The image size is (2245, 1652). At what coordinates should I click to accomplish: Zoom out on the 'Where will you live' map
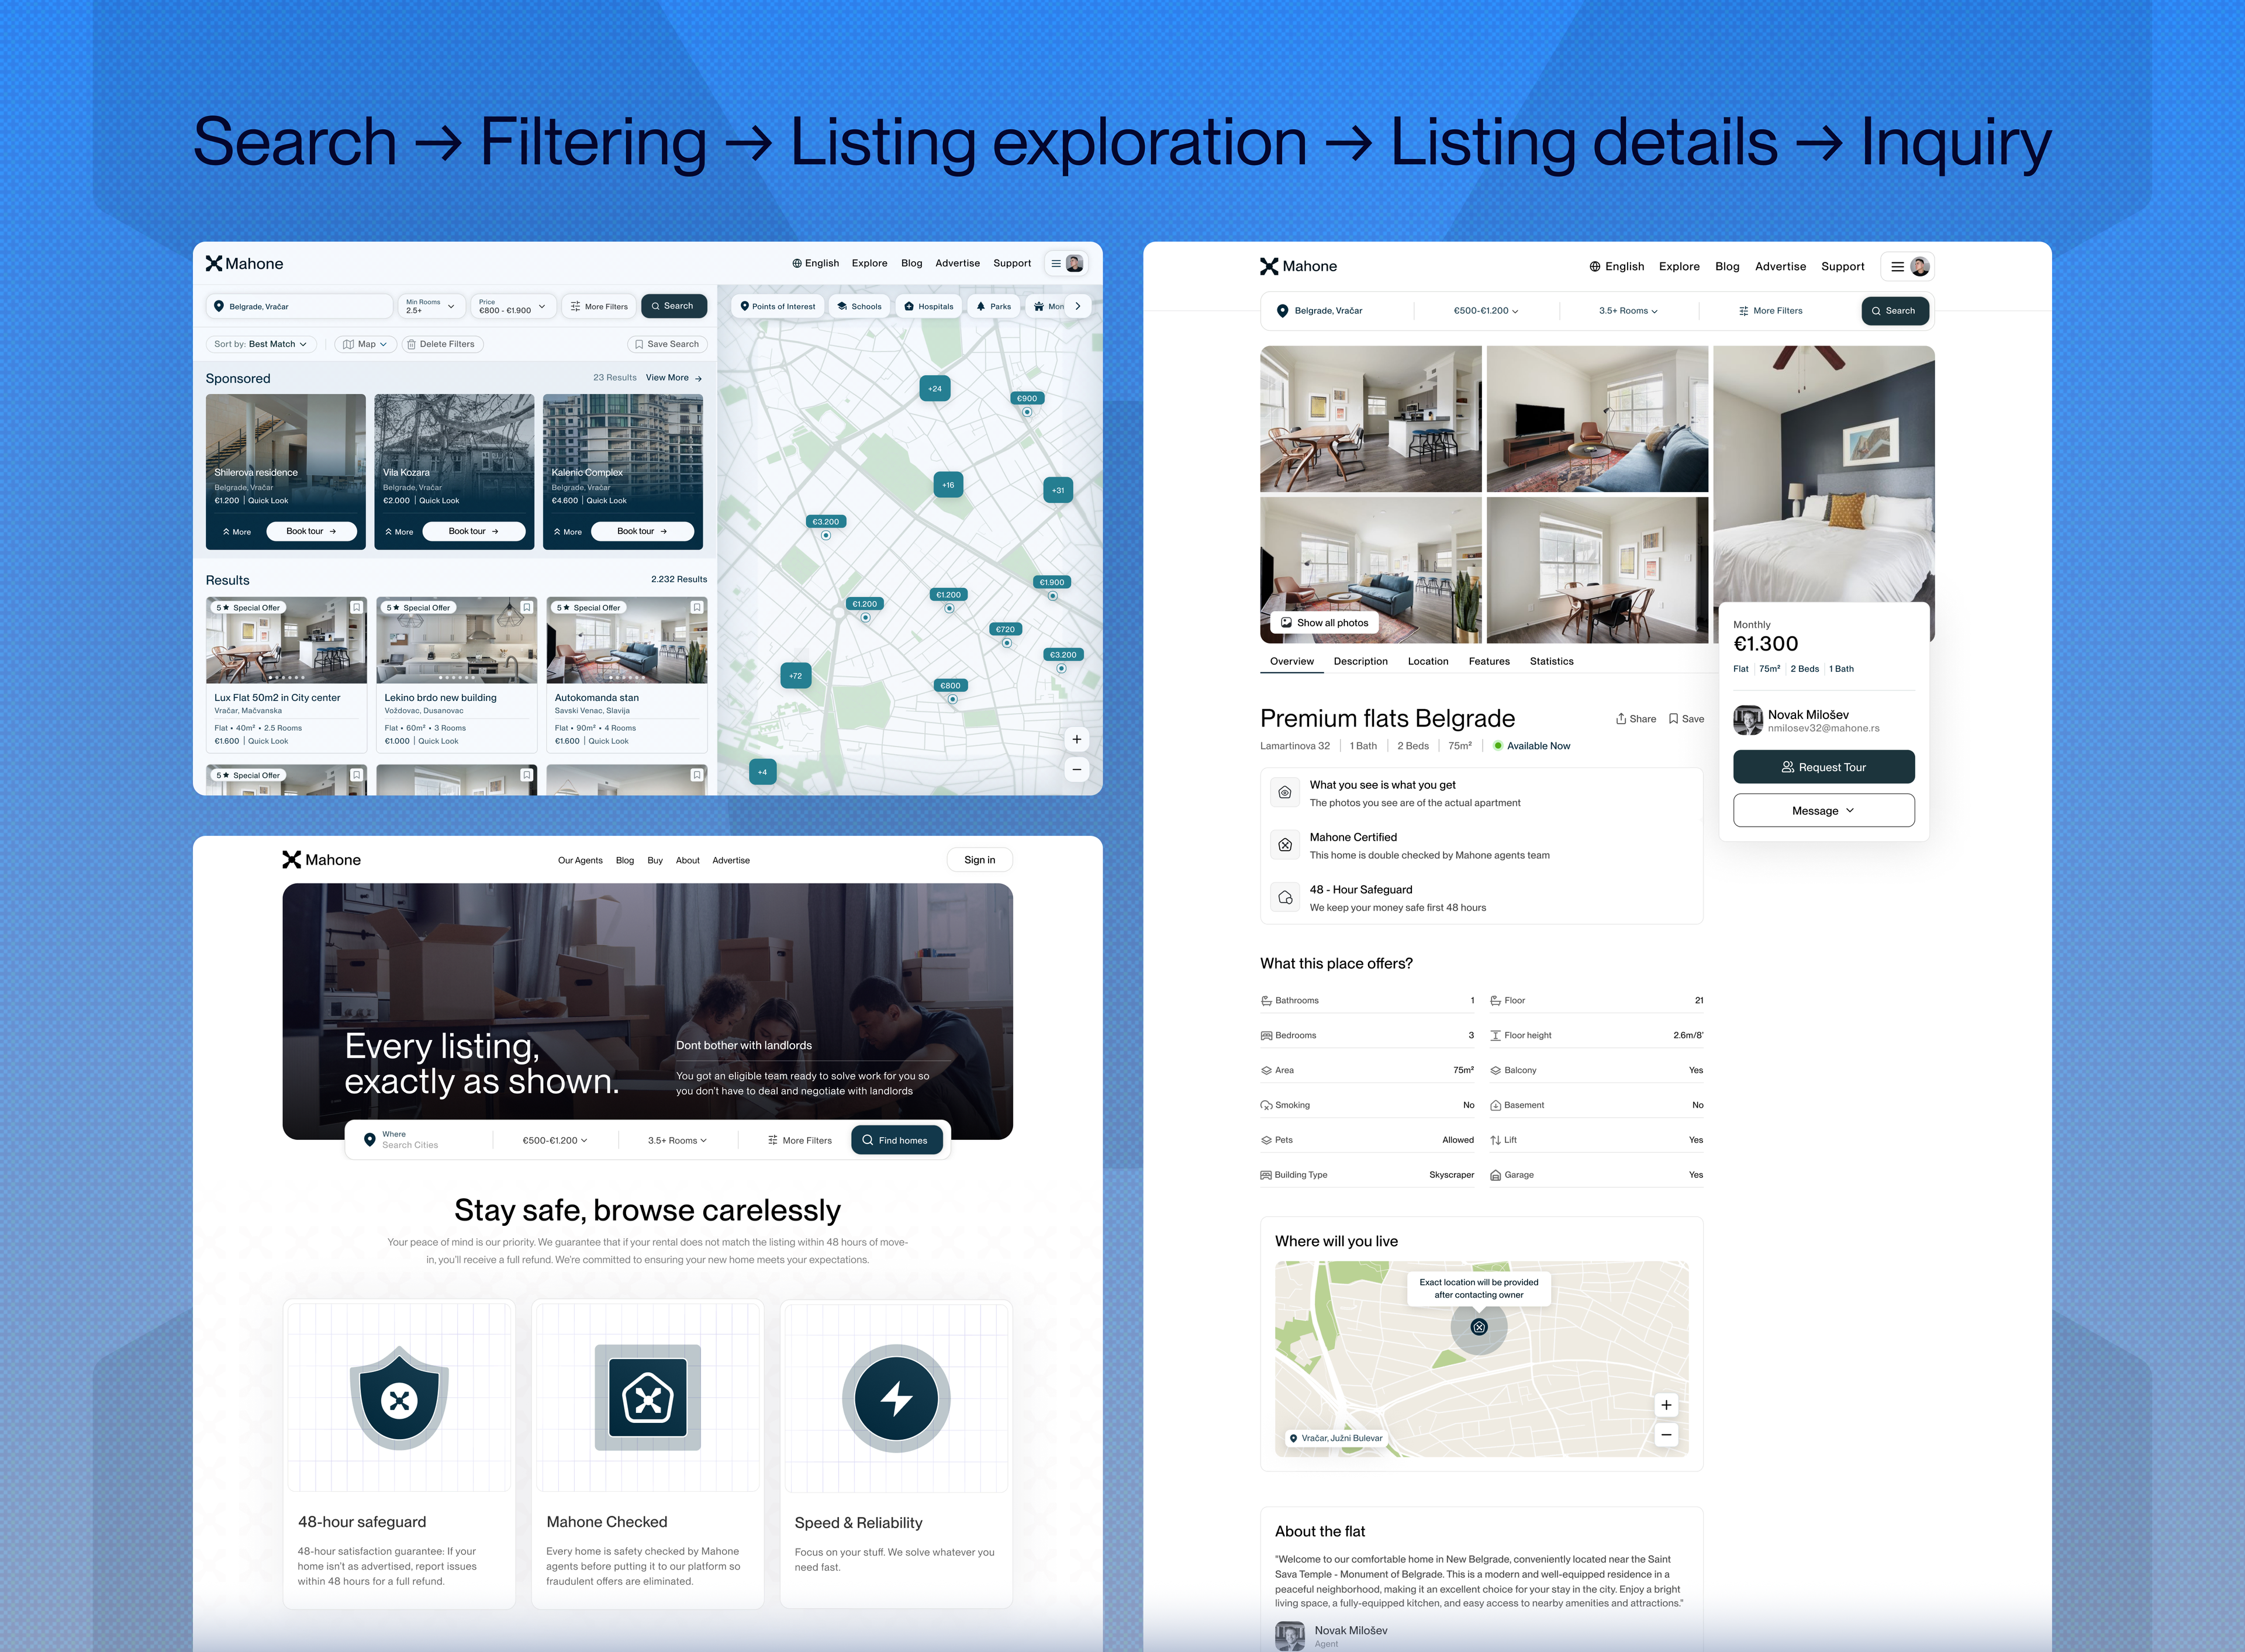[x=1666, y=1435]
